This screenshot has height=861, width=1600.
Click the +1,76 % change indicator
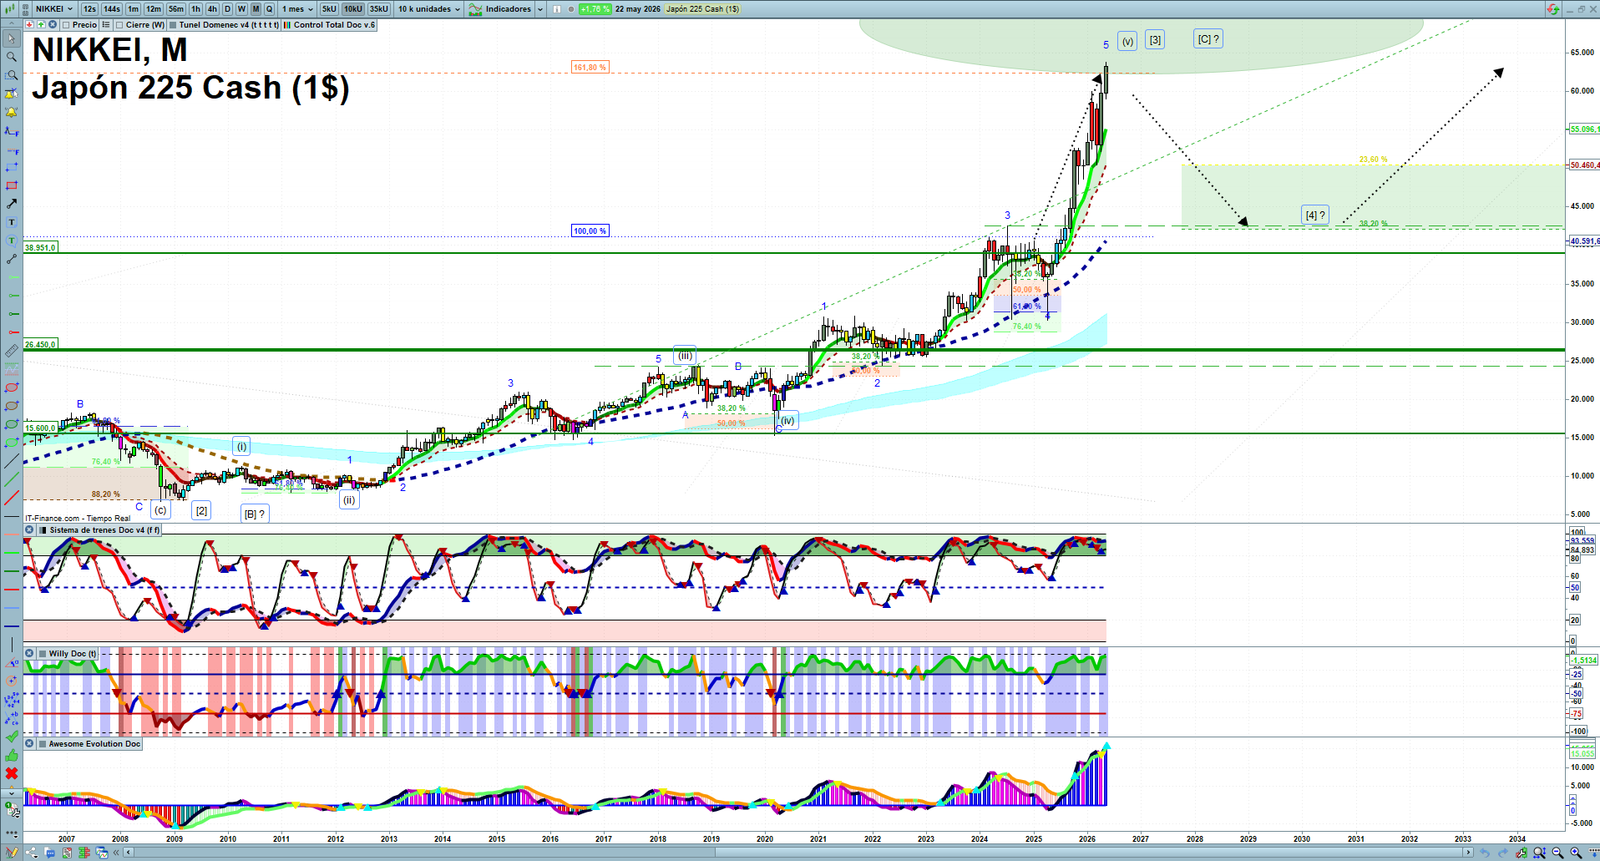tap(594, 9)
